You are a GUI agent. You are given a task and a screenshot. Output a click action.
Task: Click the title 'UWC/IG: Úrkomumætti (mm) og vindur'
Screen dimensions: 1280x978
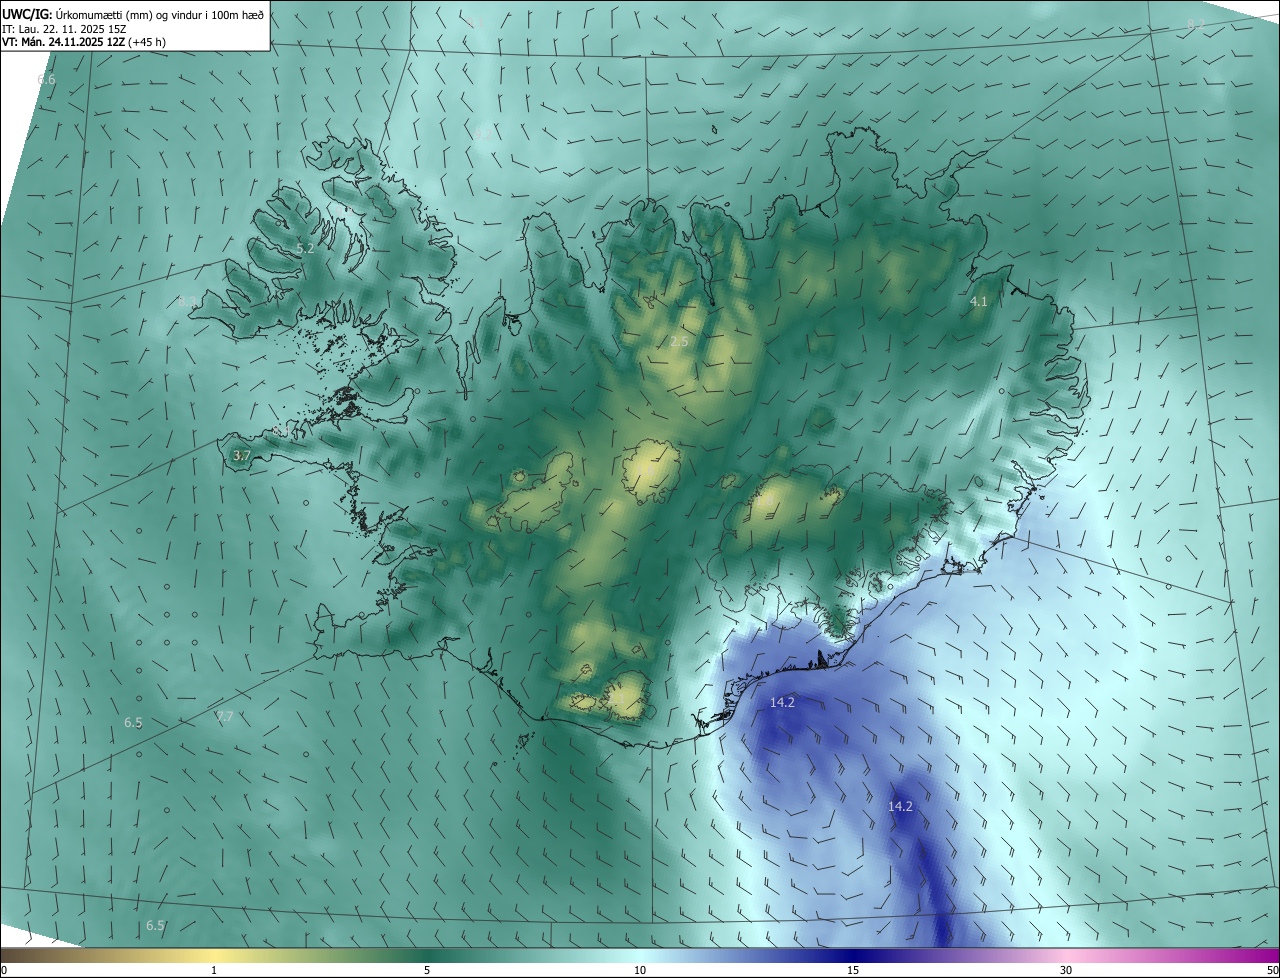point(133,14)
